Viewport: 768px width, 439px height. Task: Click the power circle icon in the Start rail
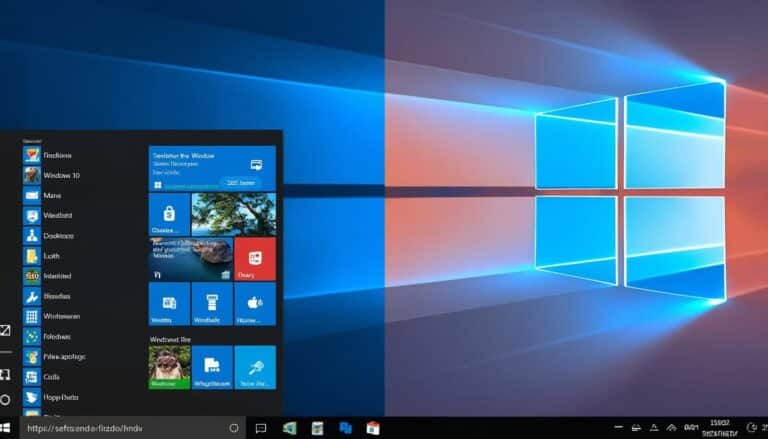click(x=5, y=400)
